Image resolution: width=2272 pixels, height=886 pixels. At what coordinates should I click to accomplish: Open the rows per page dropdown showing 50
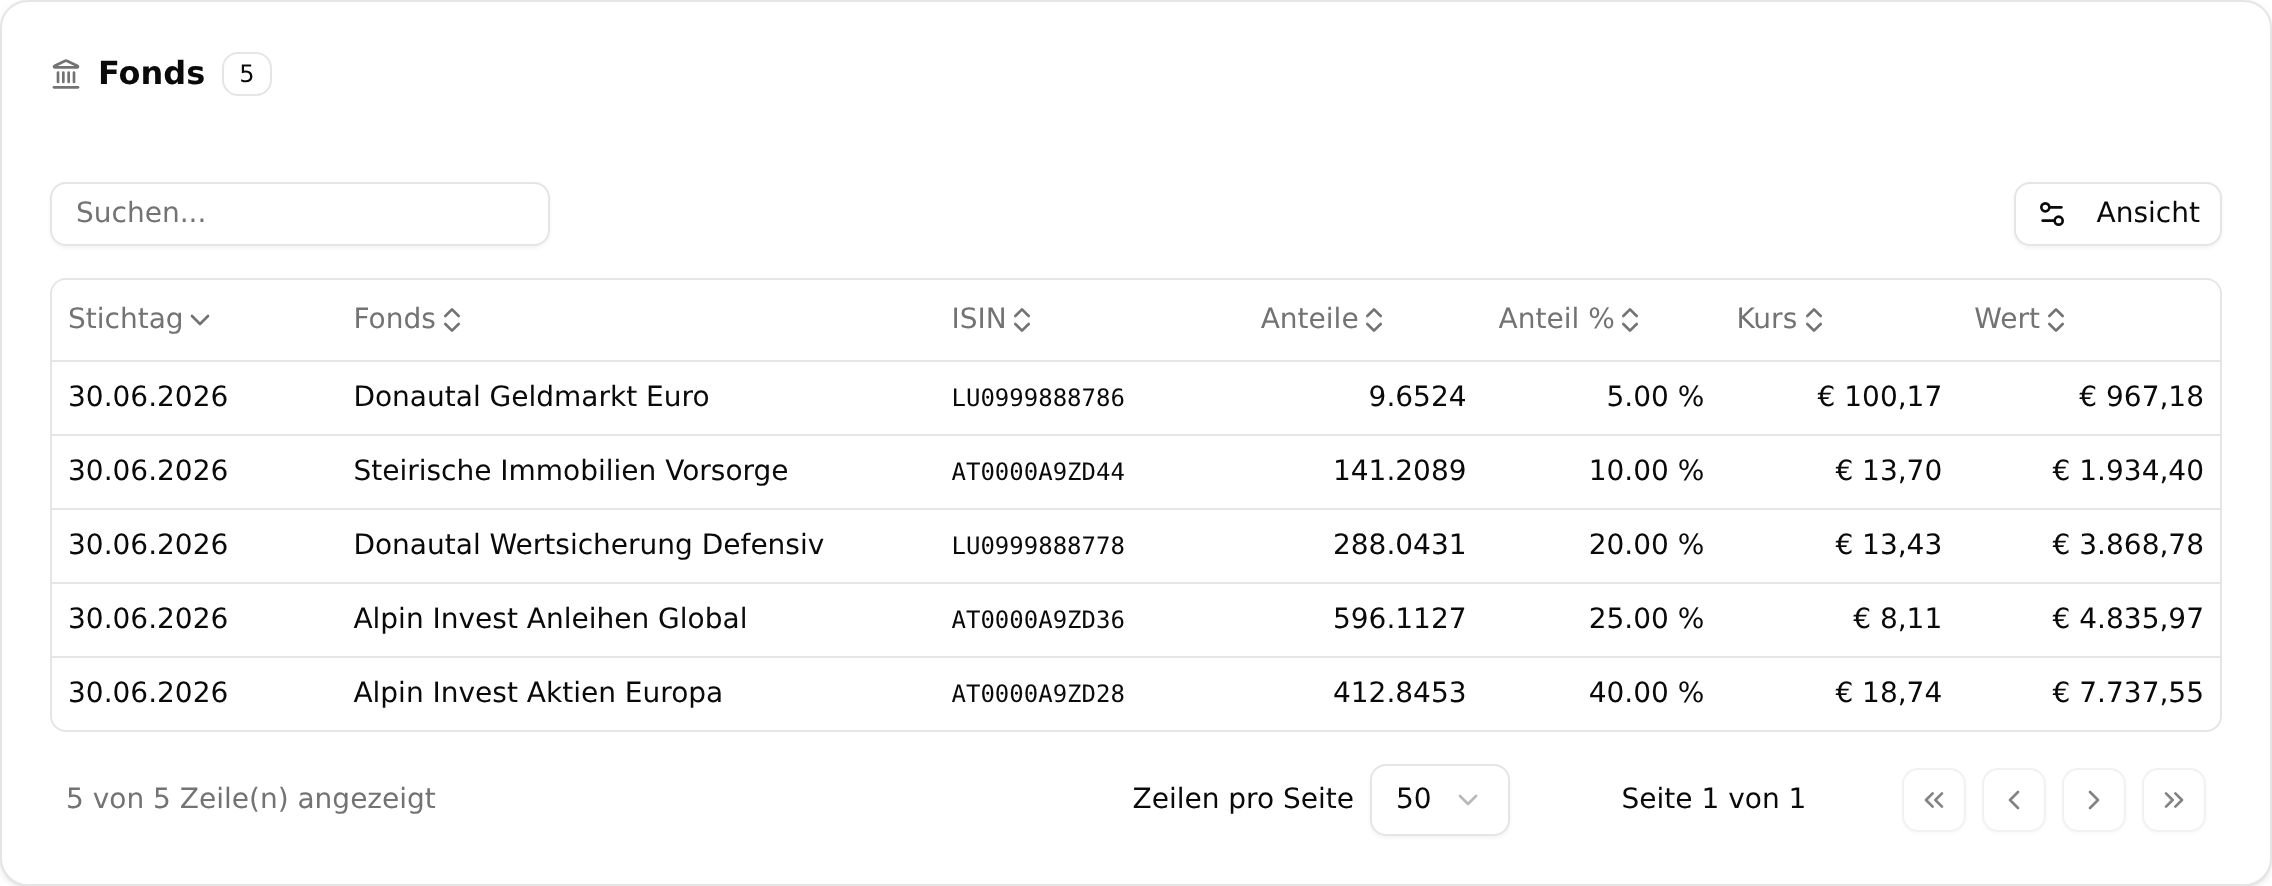[x=1439, y=800]
